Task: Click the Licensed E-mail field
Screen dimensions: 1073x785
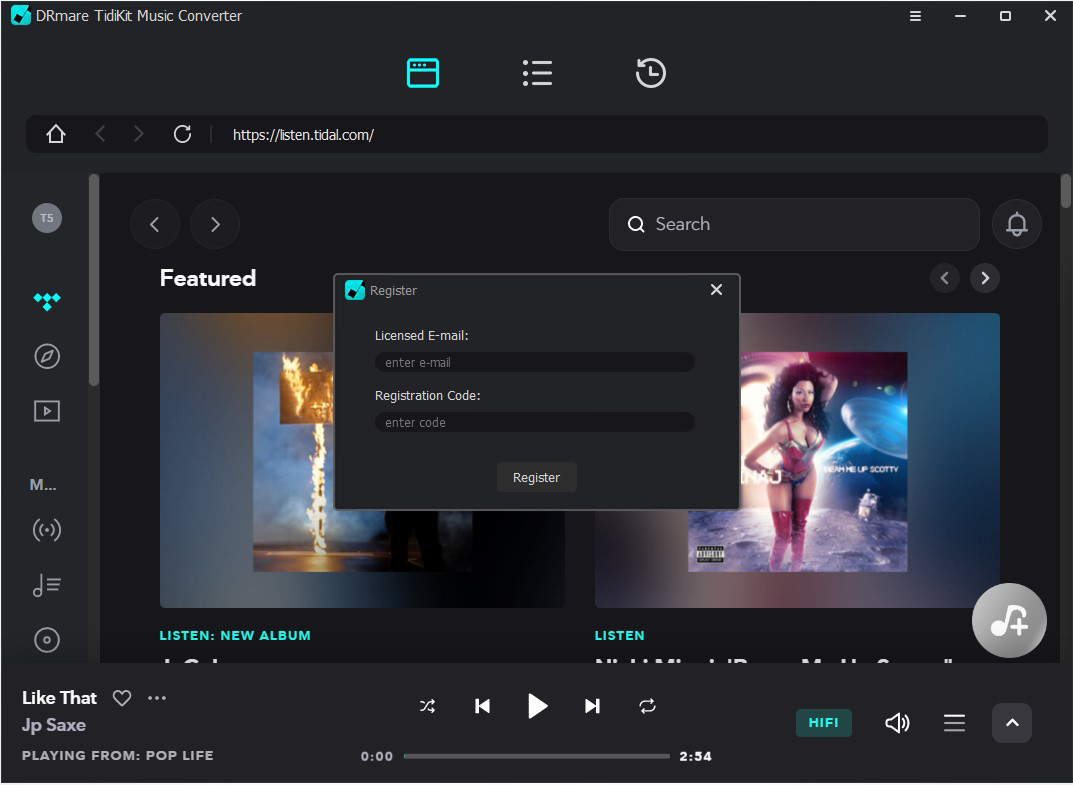Action: 534,362
